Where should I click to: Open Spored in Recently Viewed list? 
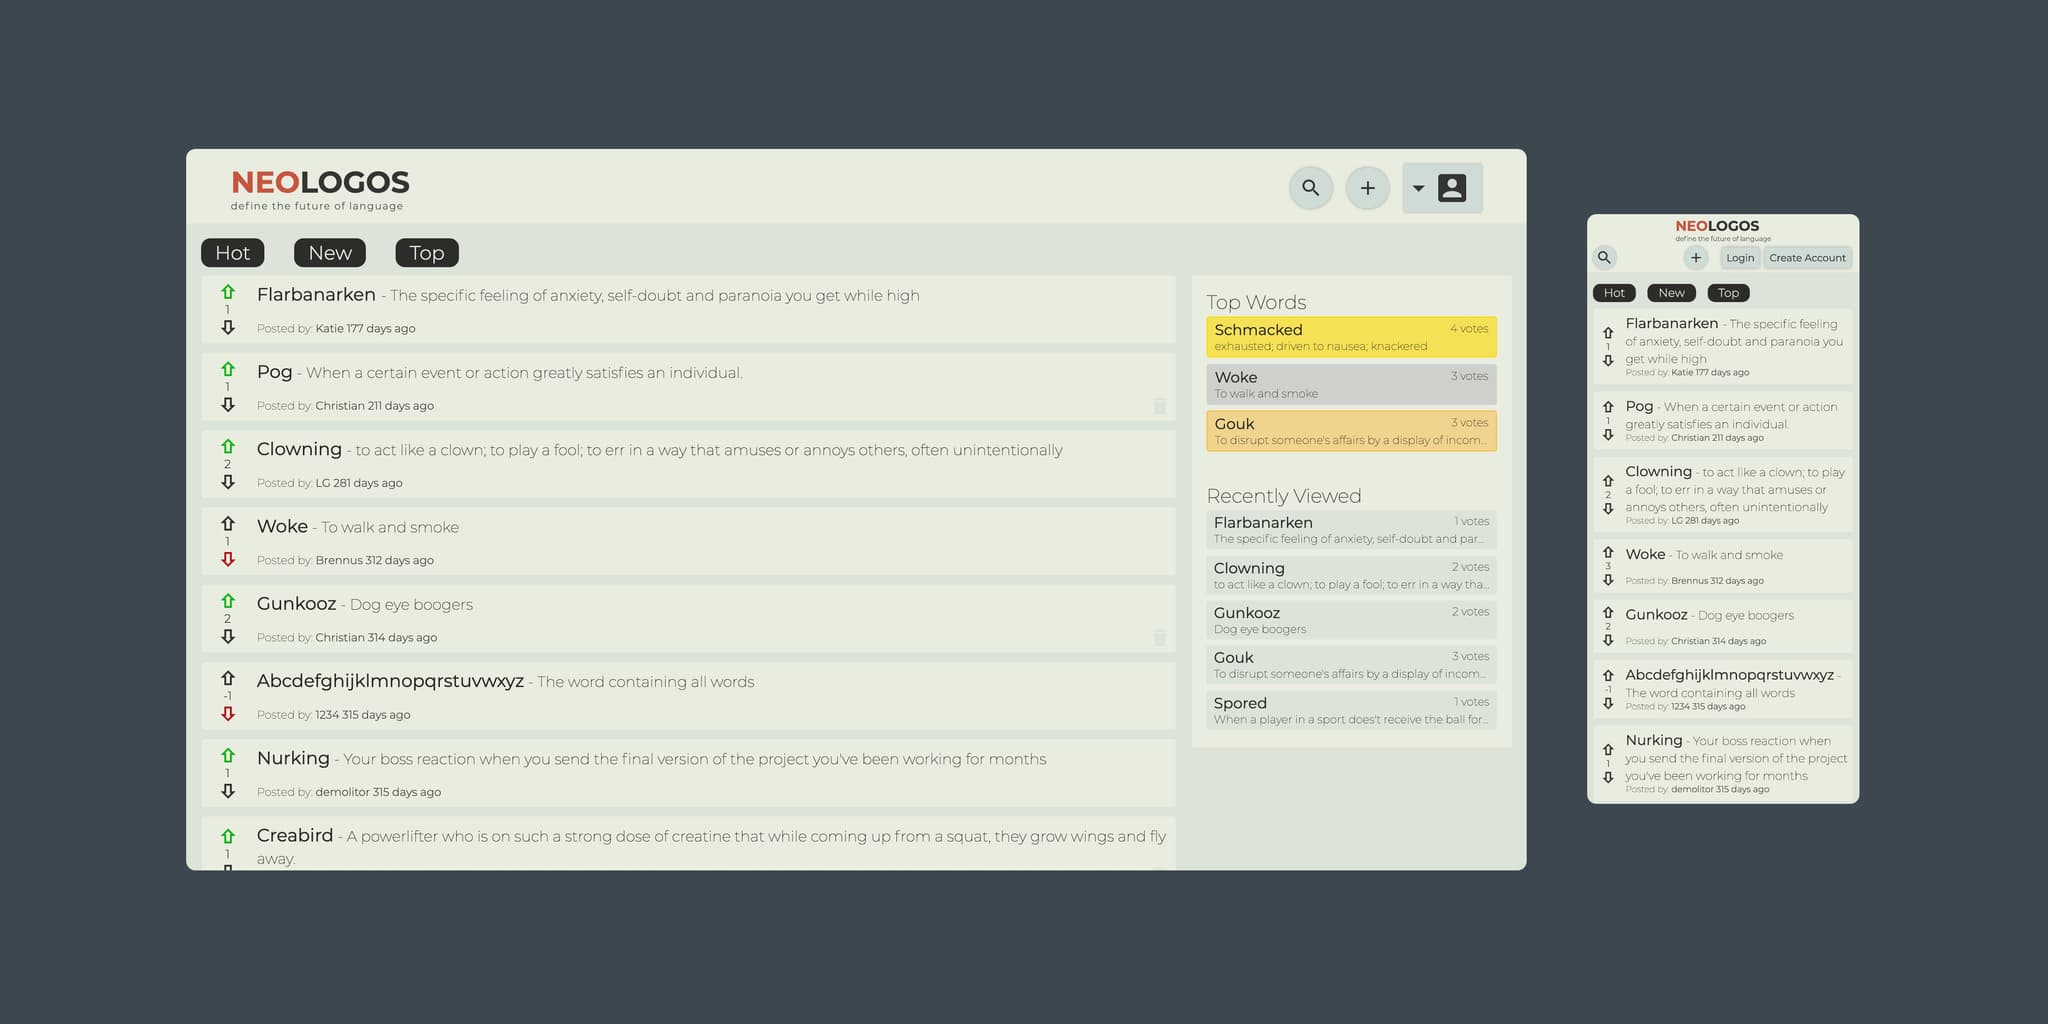pyautogui.click(x=1350, y=710)
